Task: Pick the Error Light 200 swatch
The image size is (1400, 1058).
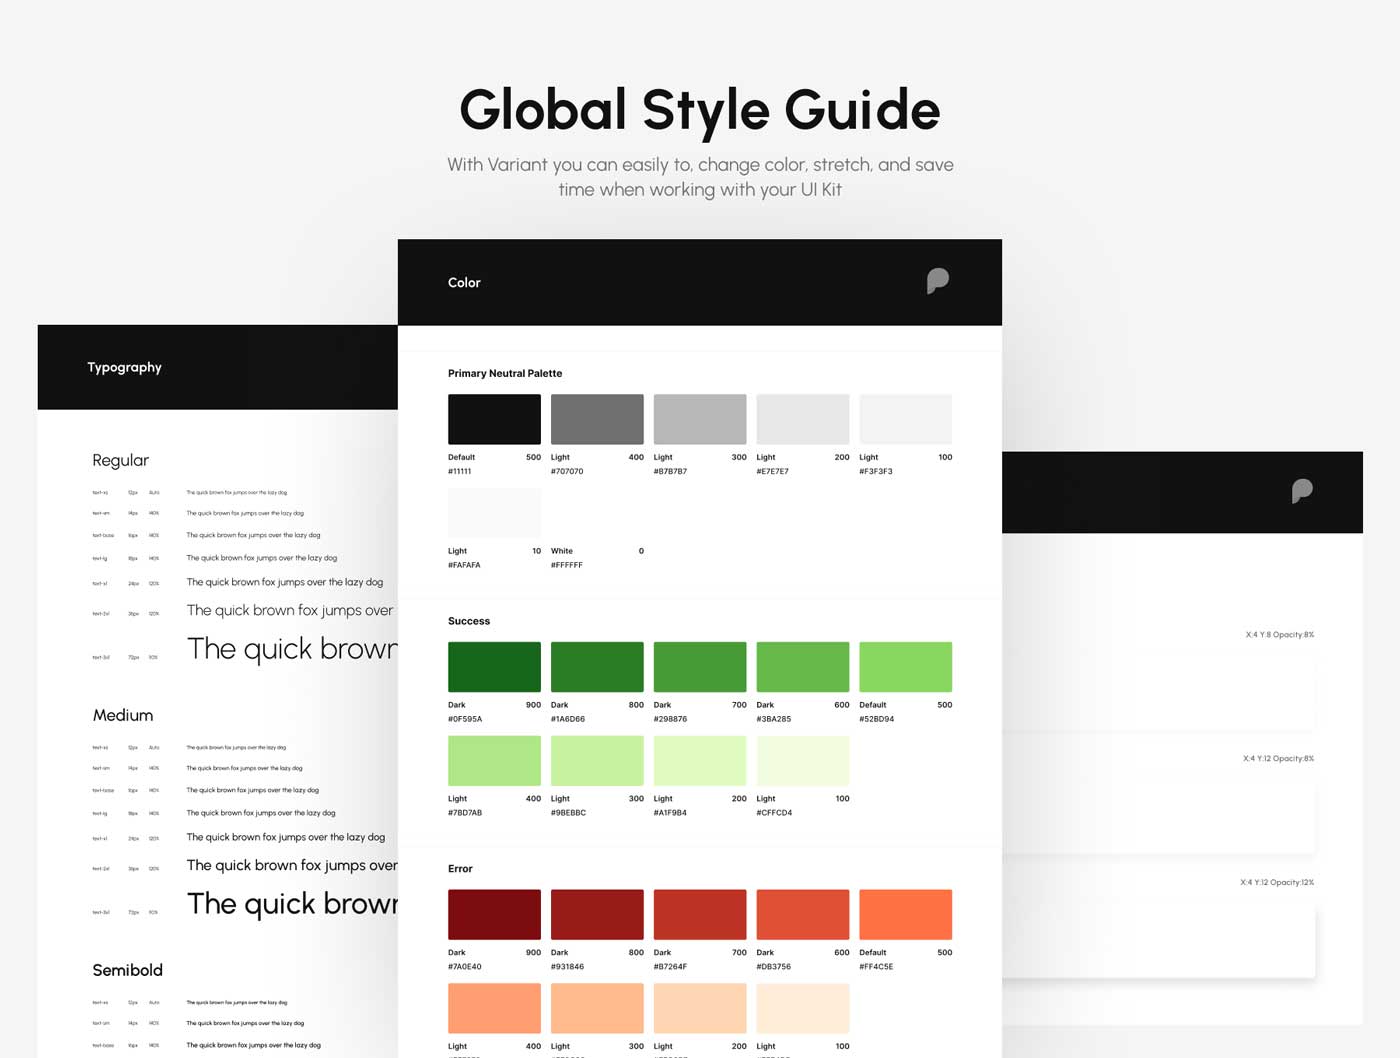Action: [x=700, y=1009]
